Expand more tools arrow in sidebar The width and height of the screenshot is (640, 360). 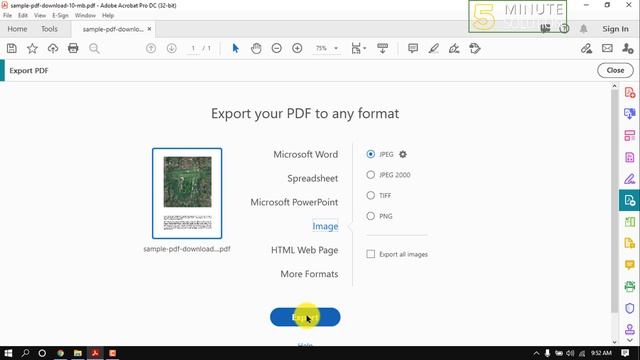629,340
